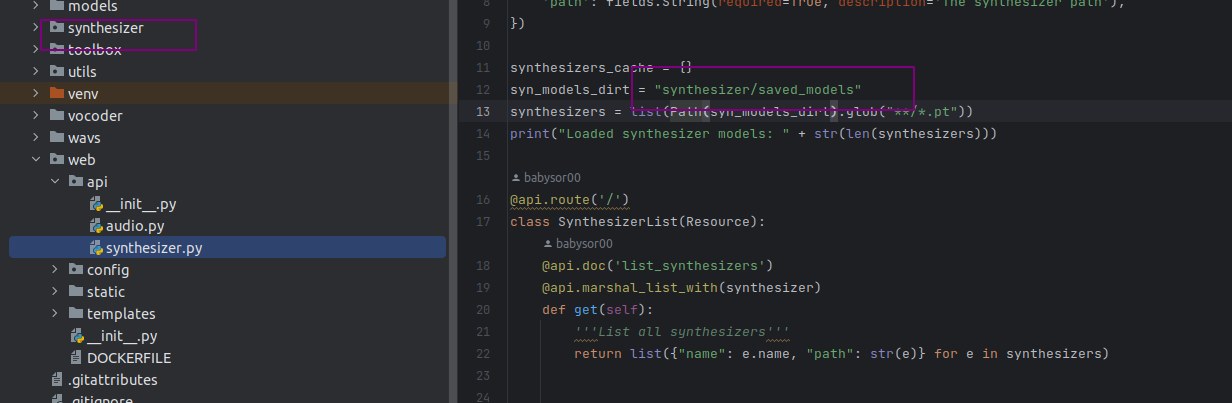
Task: Click the @api.marshal_list_with decorator
Action: pyautogui.click(x=682, y=287)
